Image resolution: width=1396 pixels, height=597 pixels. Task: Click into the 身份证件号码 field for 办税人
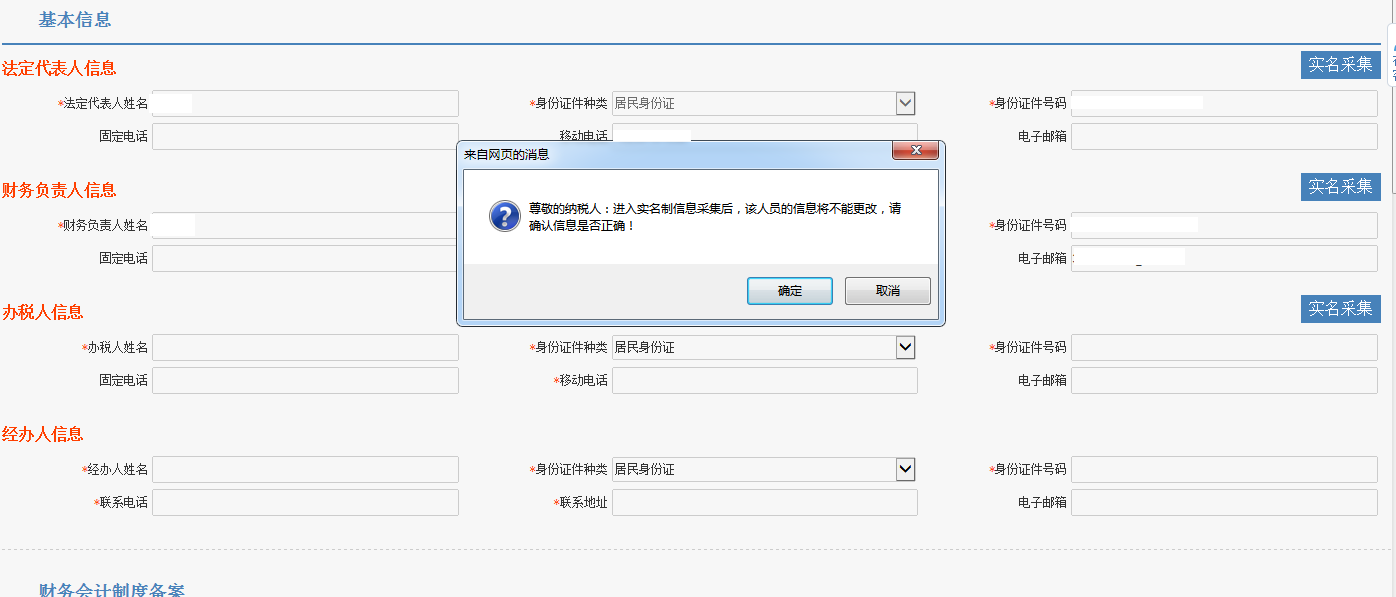(x=1223, y=347)
